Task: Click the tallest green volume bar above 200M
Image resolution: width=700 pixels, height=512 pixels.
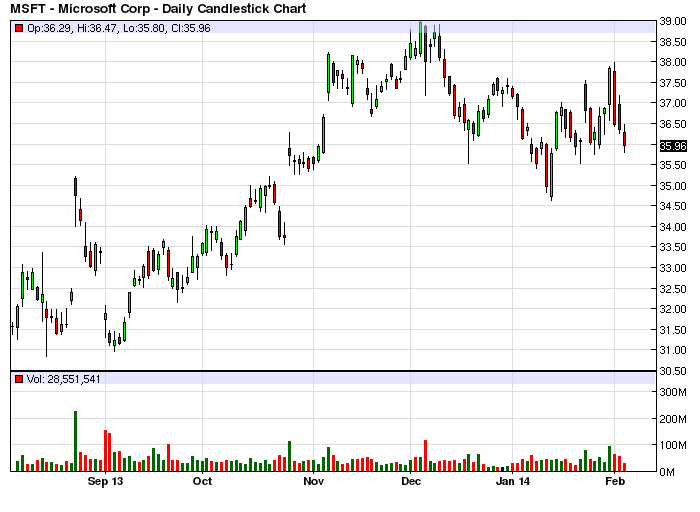Action: point(75,441)
